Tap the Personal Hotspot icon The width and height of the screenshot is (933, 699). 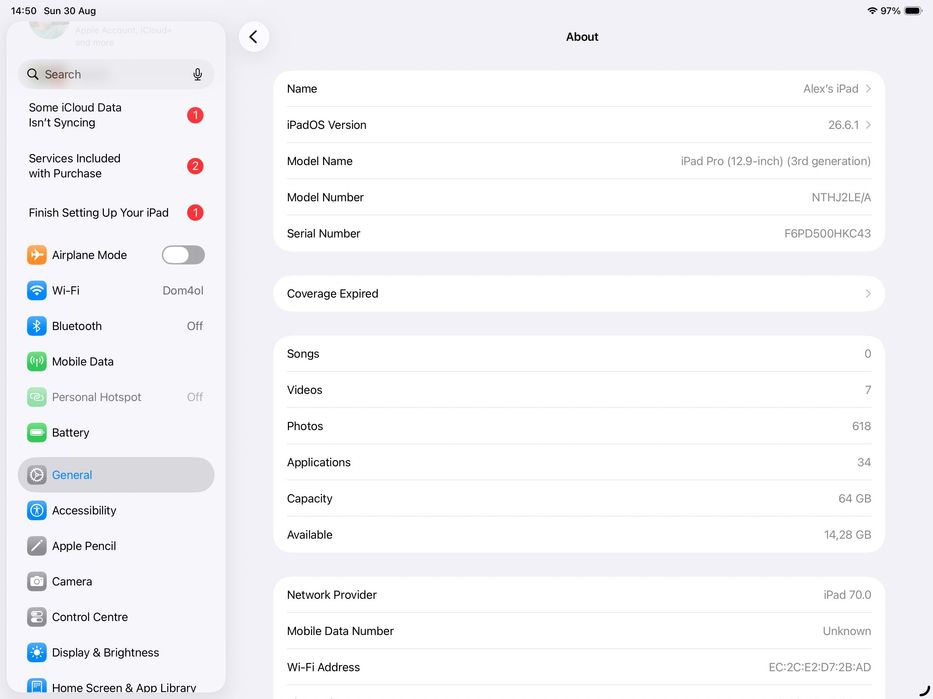(x=37, y=397)
